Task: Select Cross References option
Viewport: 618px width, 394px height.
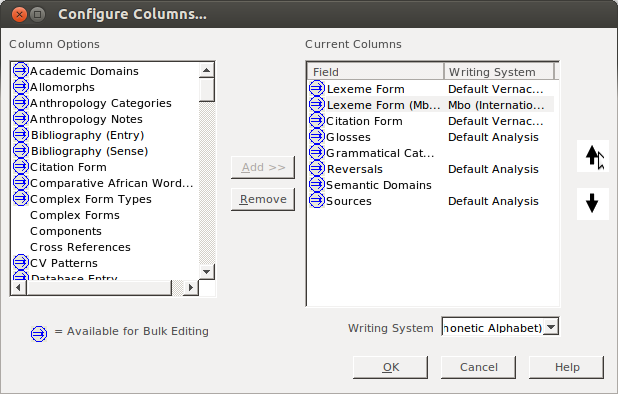Action: [x=80, y=247]
